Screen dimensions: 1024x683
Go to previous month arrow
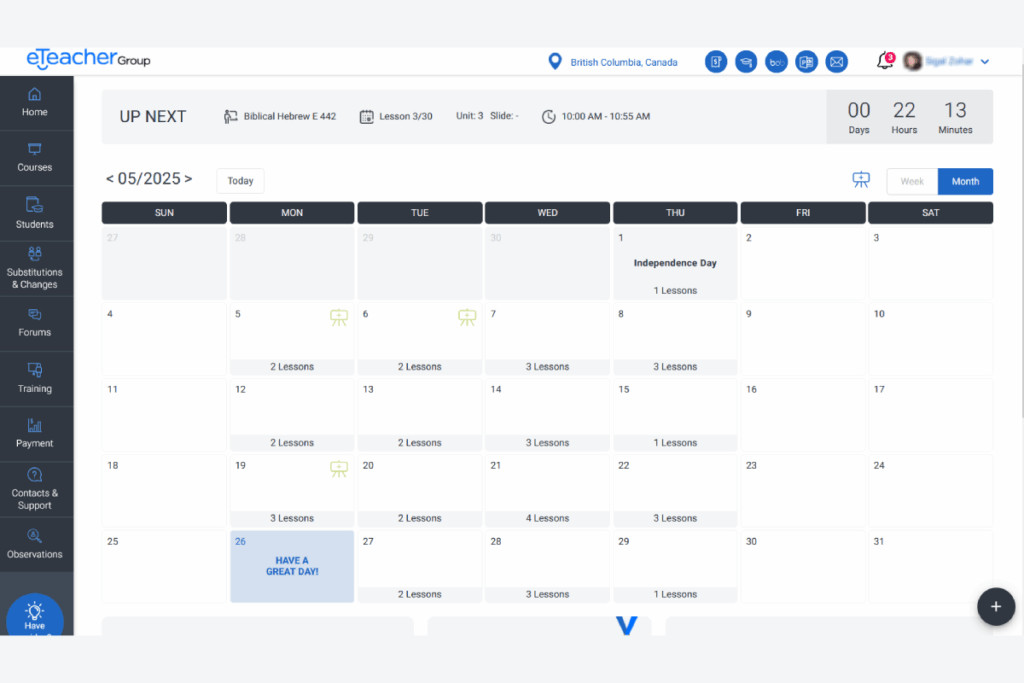pyautogui.click(x=110, y=179)
